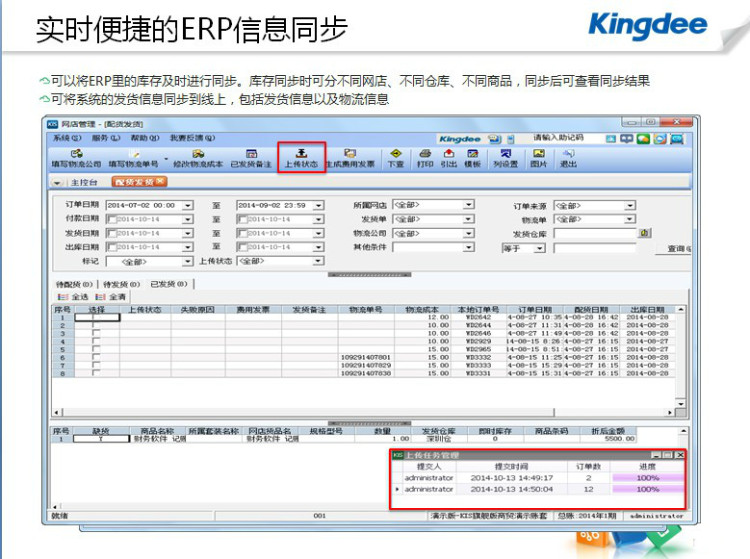Click the 生成费用发票 toolbar icon
Screen dimensions: 750x559
[x=350, y=157]
